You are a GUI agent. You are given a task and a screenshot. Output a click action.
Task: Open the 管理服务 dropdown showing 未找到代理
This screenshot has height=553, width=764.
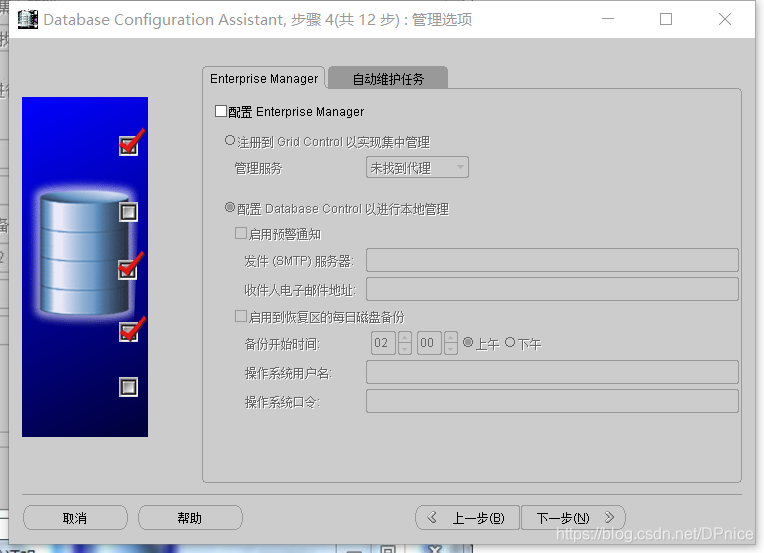pyautogui.click(x=417, y=168)
